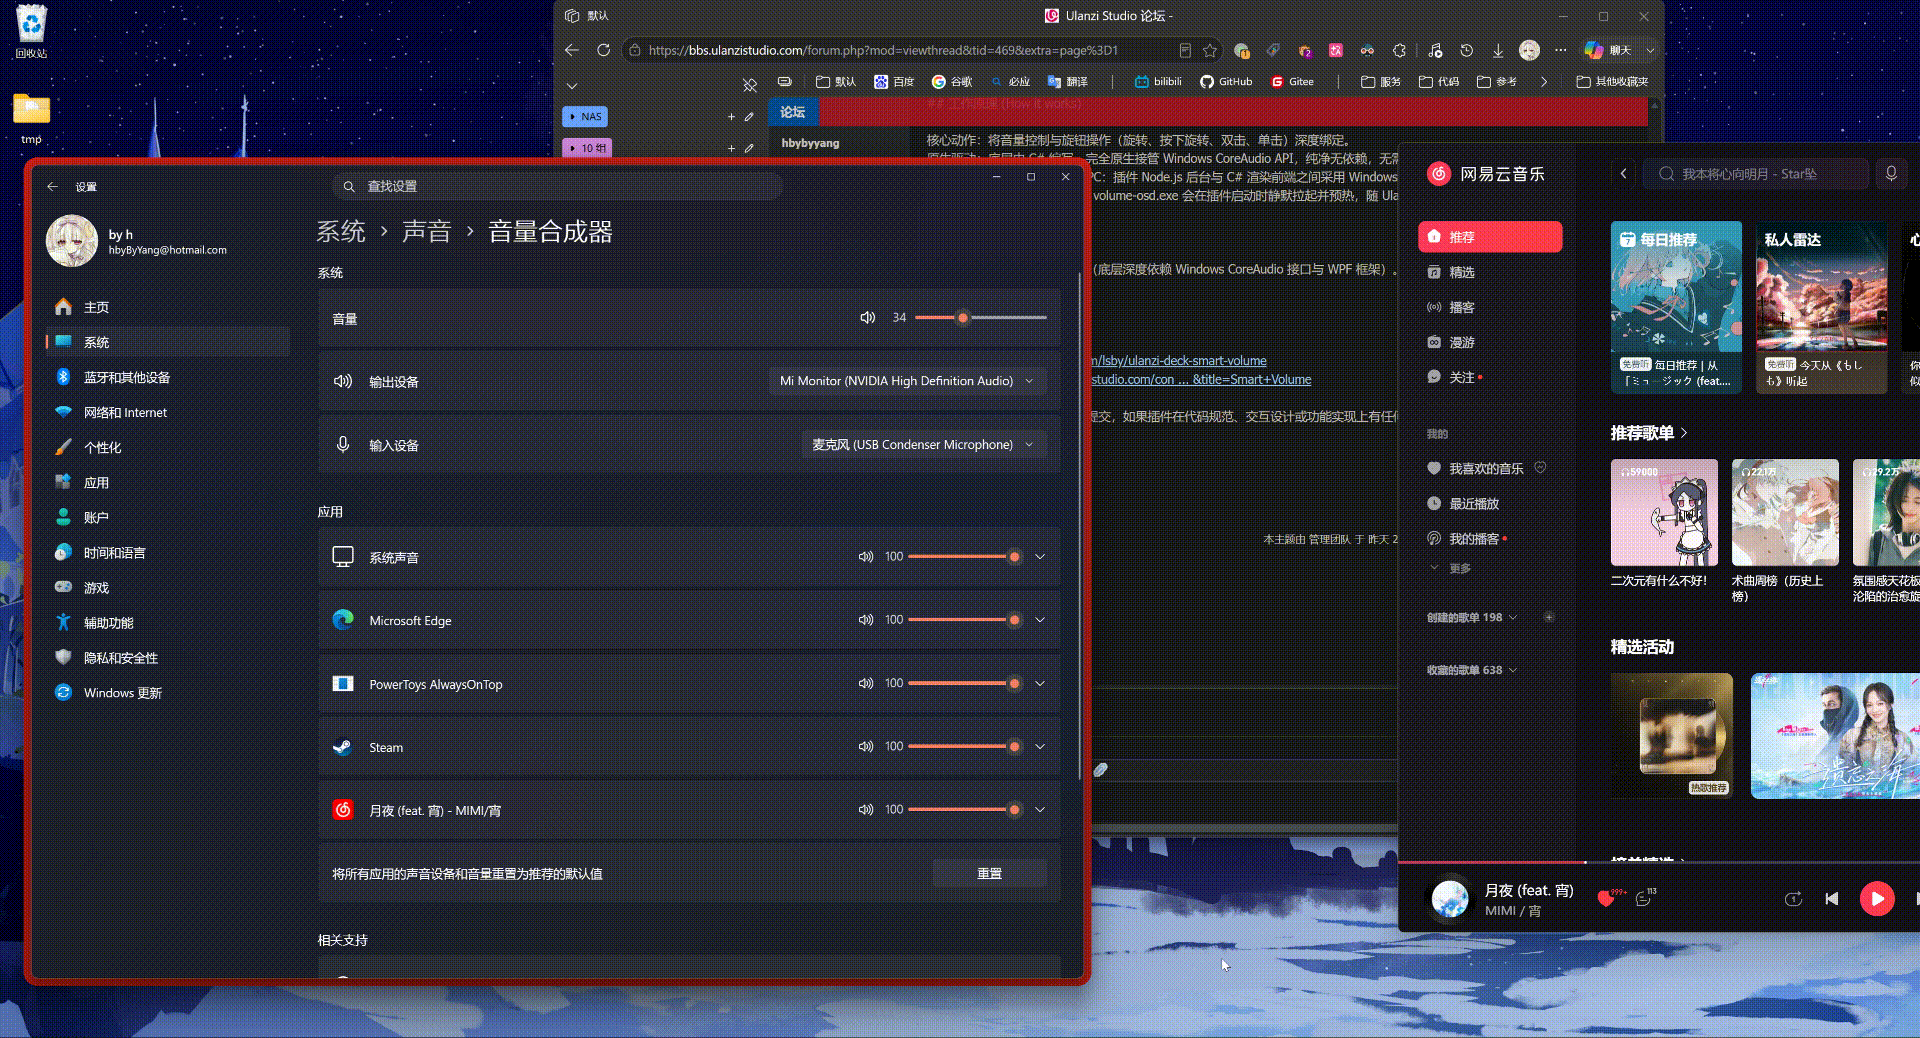1920x1038 pixels.
Task: Open the 输出设备 Mi Monitor dropdown
Action: 908,381
